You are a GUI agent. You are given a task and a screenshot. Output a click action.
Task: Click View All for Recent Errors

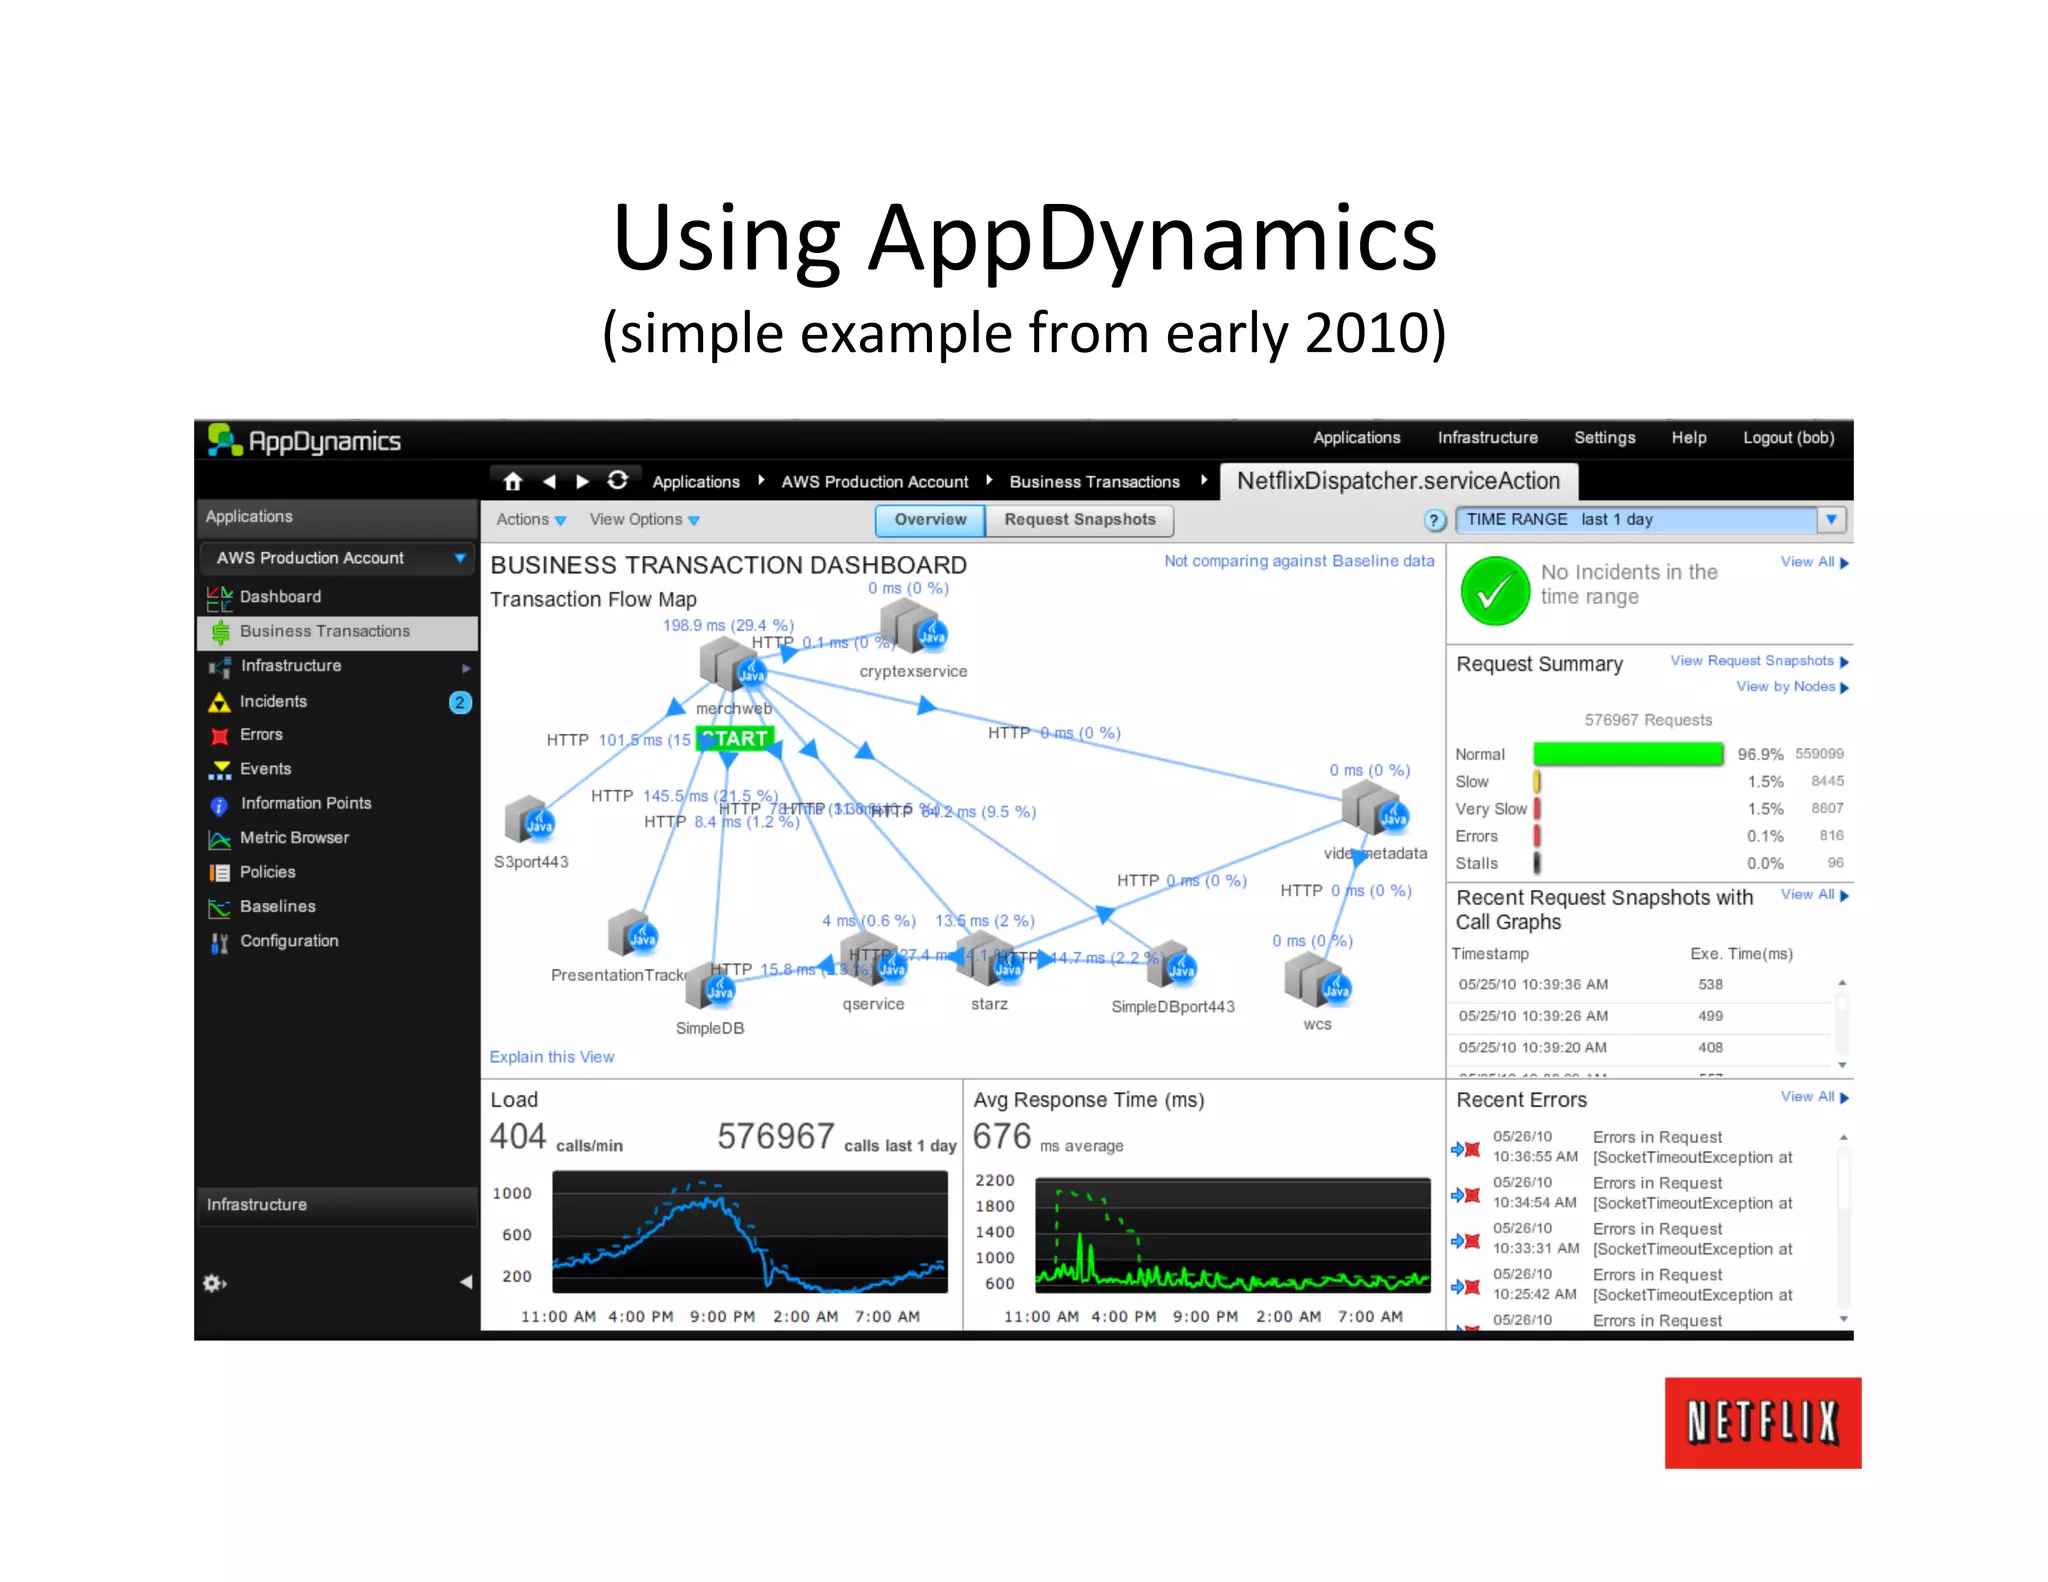(x=1814, y=1097)
